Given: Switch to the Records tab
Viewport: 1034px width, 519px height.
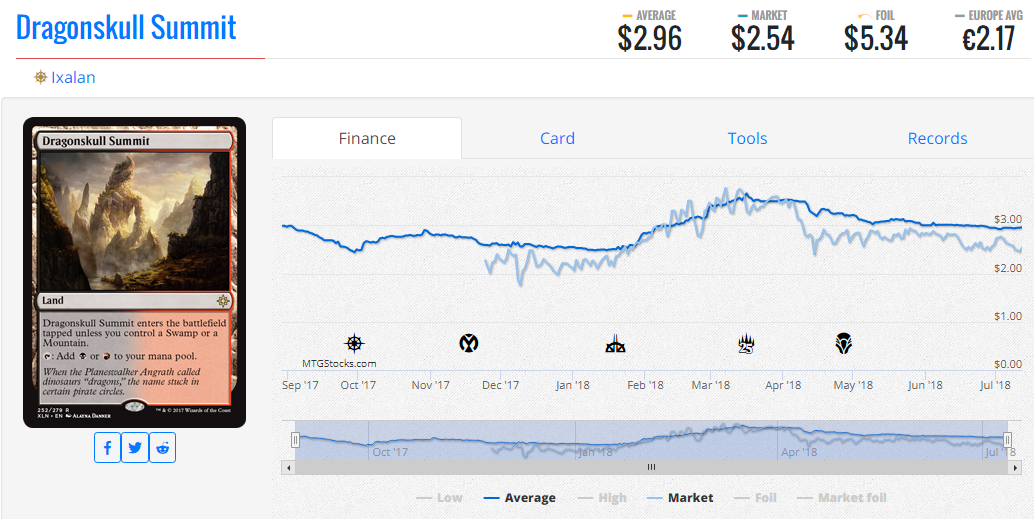Looking at the screenshot, I should (x=937, y=138).
